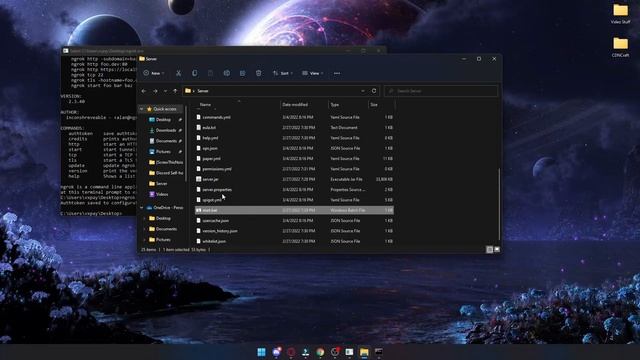Collapse the OneDrive tree node
This screenshot has height=360, width=640.
point(141,208)
